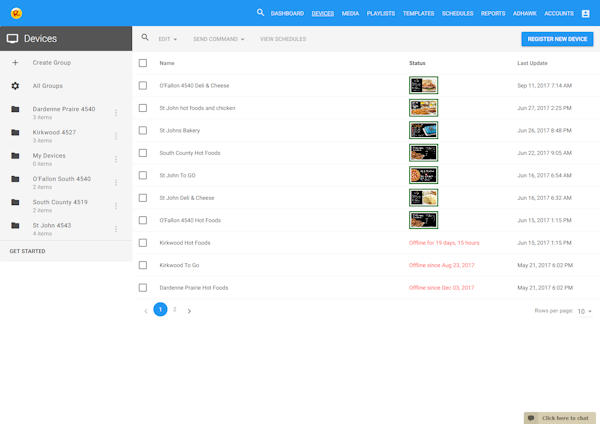Open the Media section

350,13
